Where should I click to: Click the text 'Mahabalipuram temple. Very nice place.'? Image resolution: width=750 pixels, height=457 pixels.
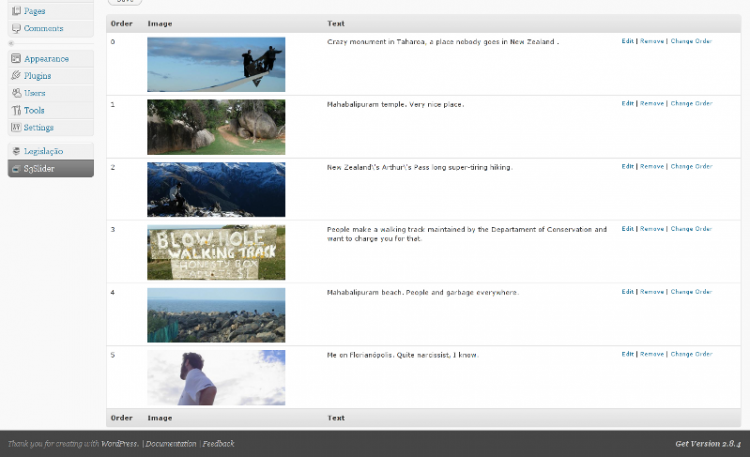click(x=396, y=104)
